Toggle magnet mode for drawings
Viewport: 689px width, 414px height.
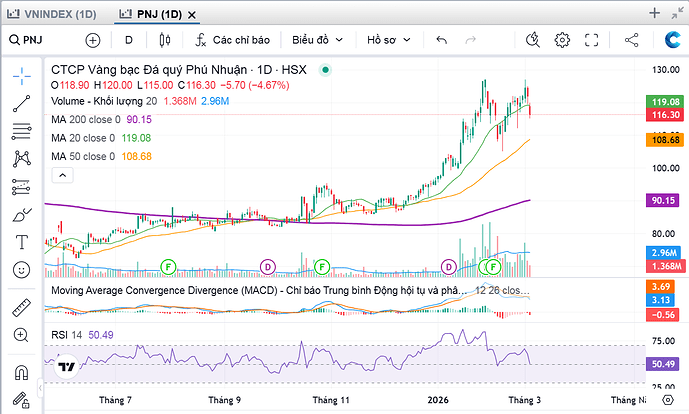point(21,374)
